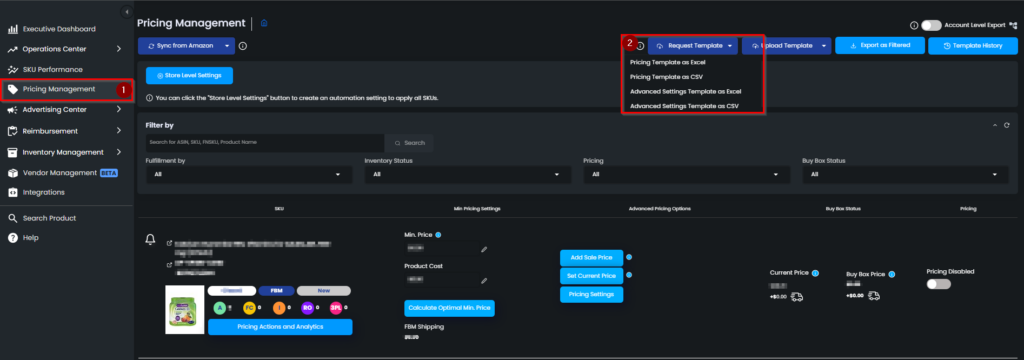The width and height of the screenshot is (1024, 360).
Task: Expand Advertising Center submenu chevron
Action: pyautogui.click(x=118, y=110)
